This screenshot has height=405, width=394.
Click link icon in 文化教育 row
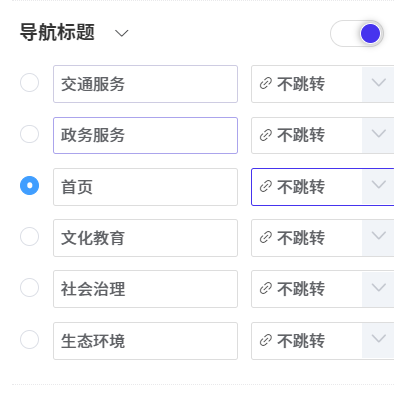coord(266,238)
